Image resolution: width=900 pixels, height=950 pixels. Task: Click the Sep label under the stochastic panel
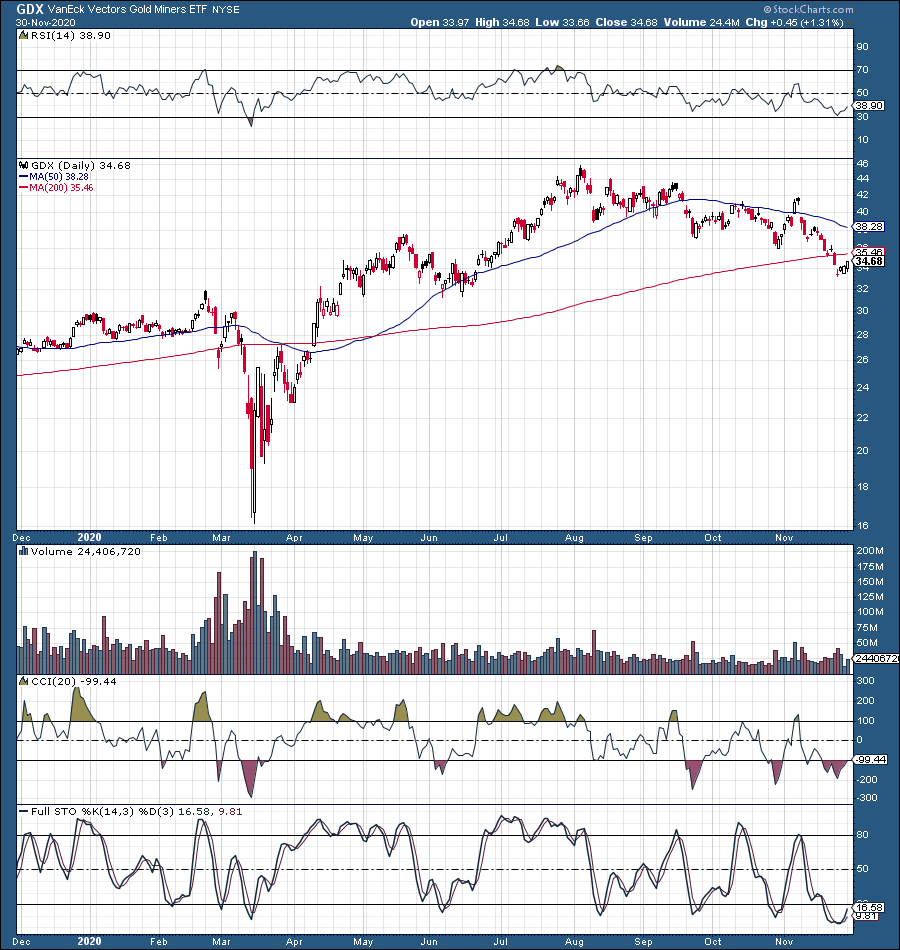[x=643, y=942]
